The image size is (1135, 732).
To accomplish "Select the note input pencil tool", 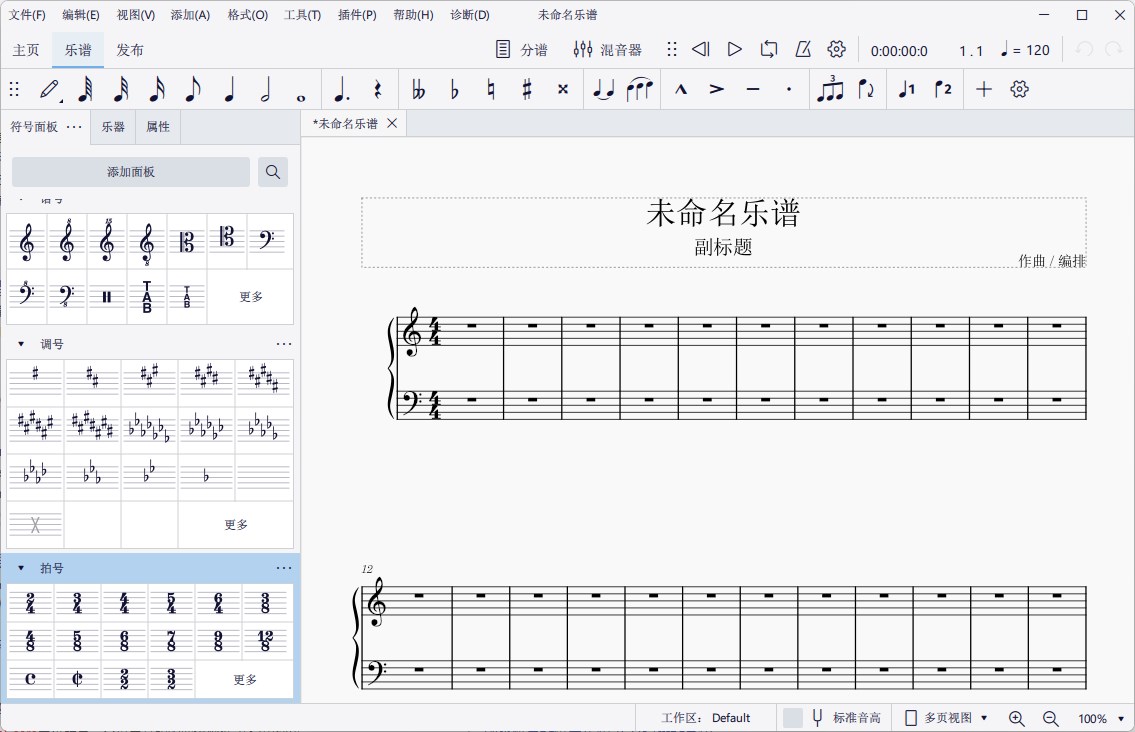I will [x=50, y=89].
